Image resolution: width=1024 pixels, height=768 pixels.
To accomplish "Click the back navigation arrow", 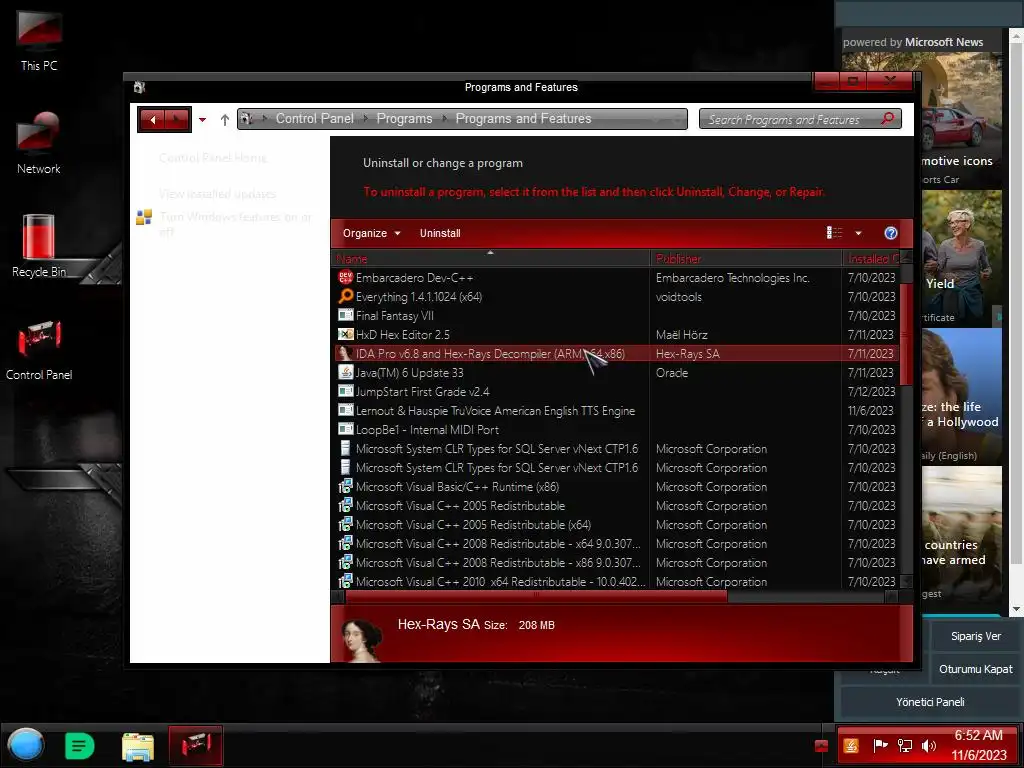I will (152, 120).
